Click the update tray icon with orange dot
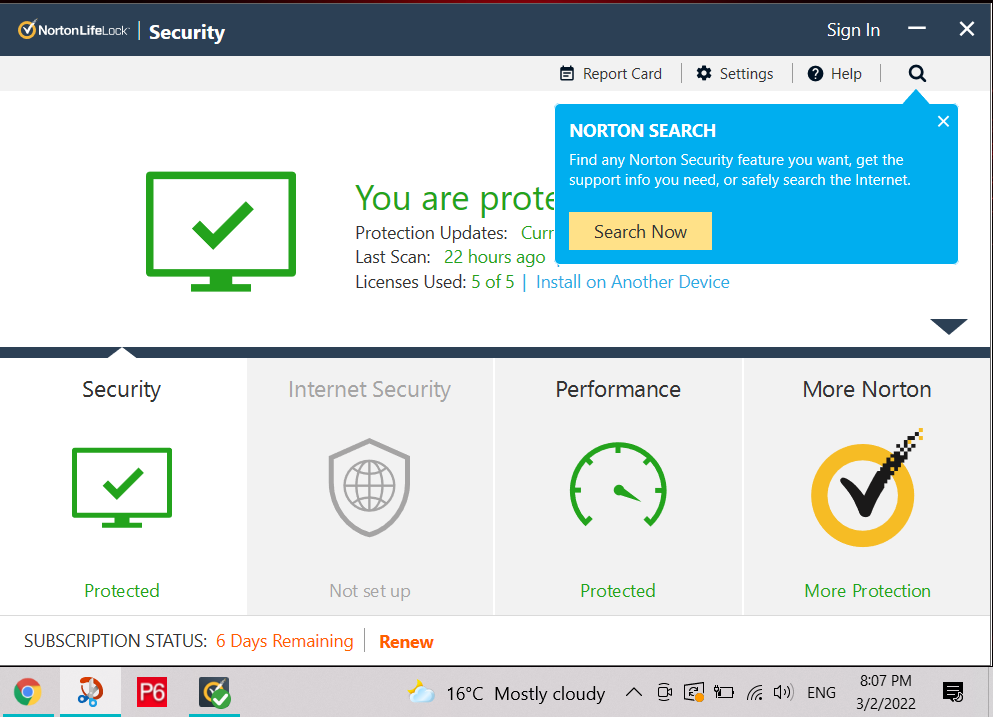This screenshot has width=993, height=717. pyautogui.click(x=694, y=692)
